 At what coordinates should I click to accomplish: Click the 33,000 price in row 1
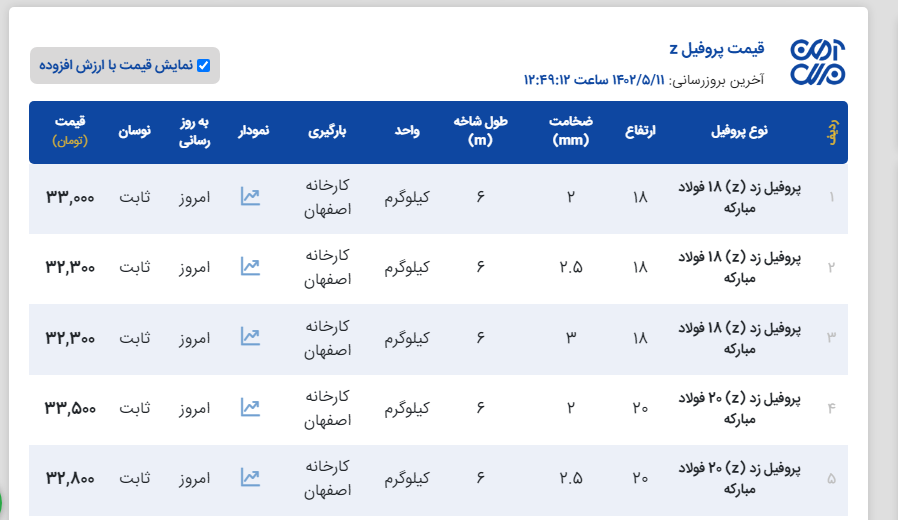click(70, 197)
